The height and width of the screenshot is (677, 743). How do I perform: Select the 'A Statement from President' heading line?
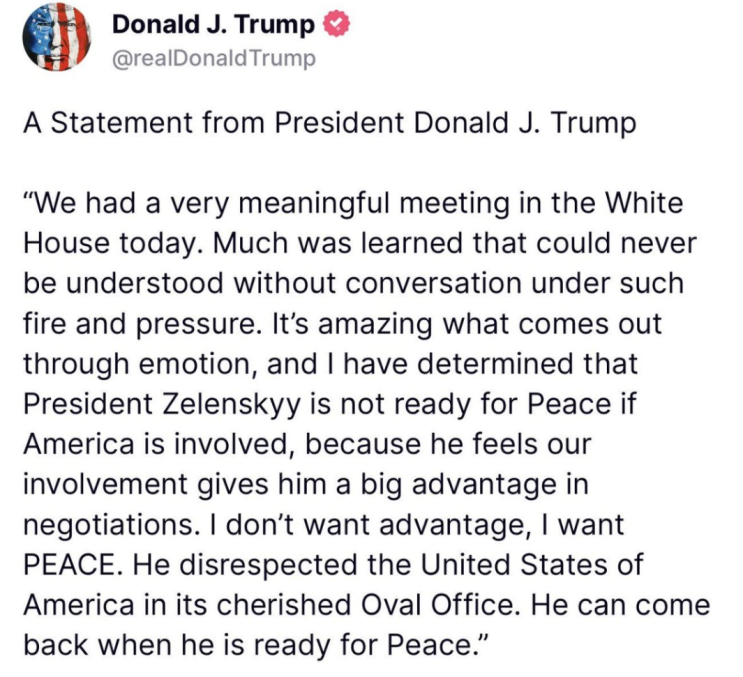[329, 123]
